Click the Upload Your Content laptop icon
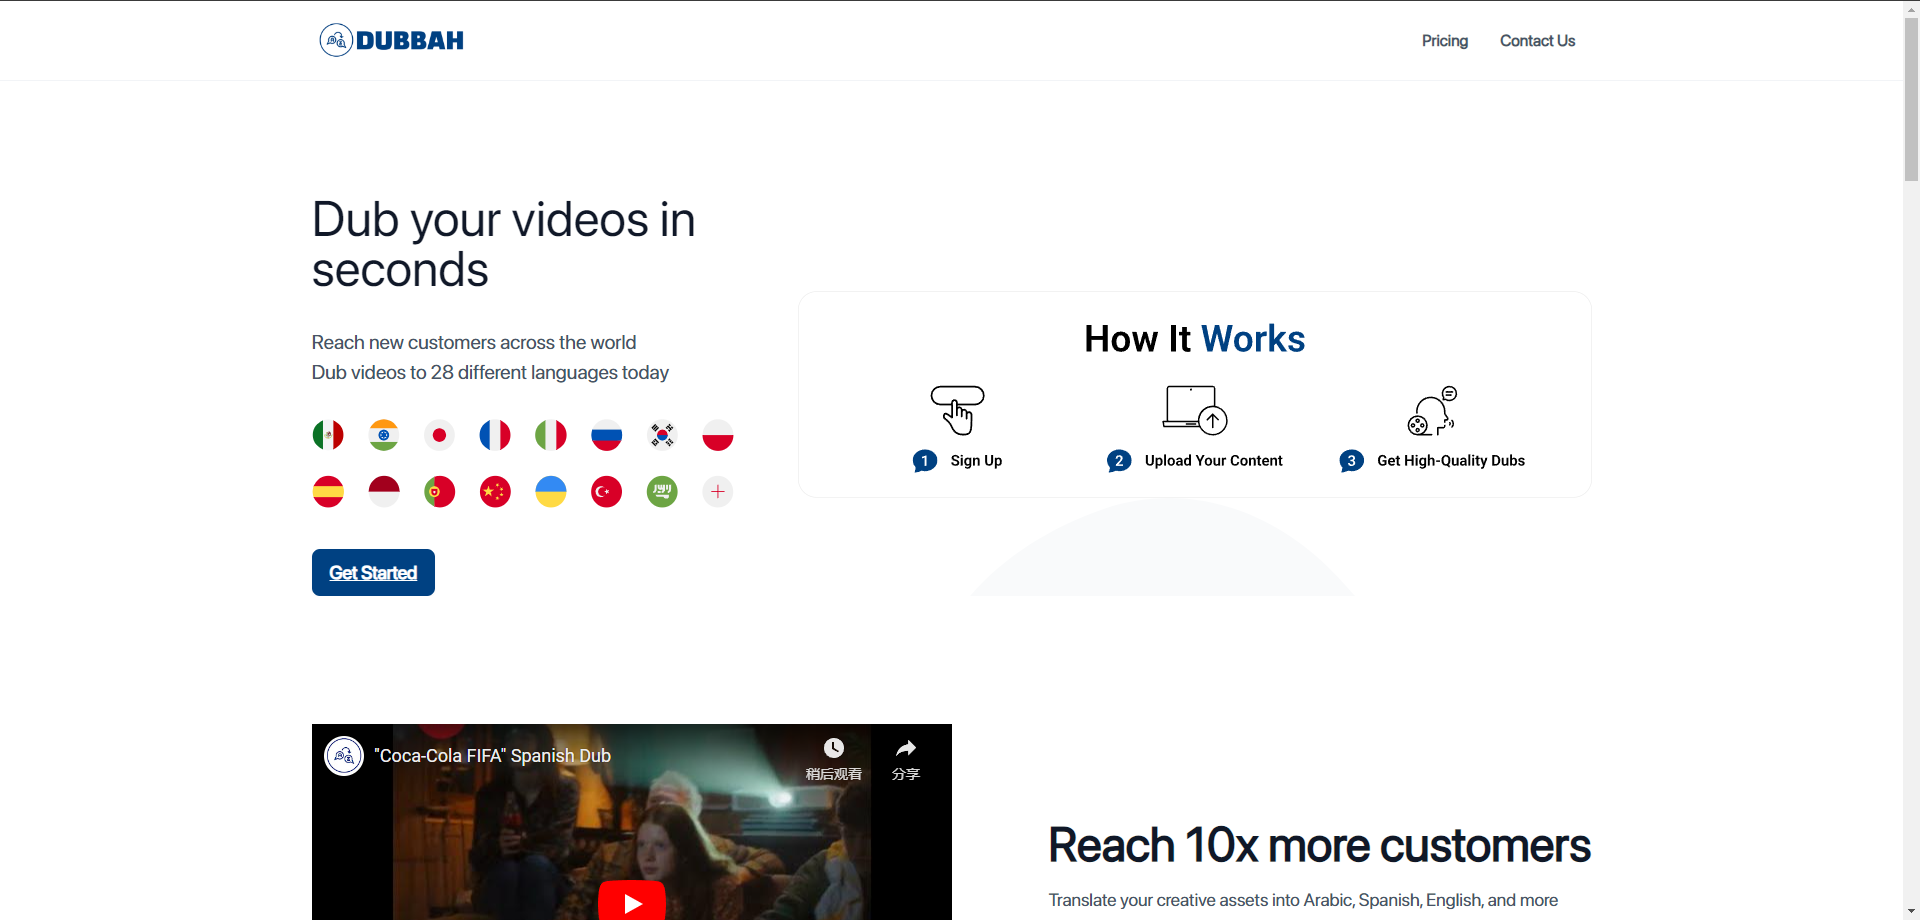The height and width of the screenshot is (920, 1920). coord(1195,410)
